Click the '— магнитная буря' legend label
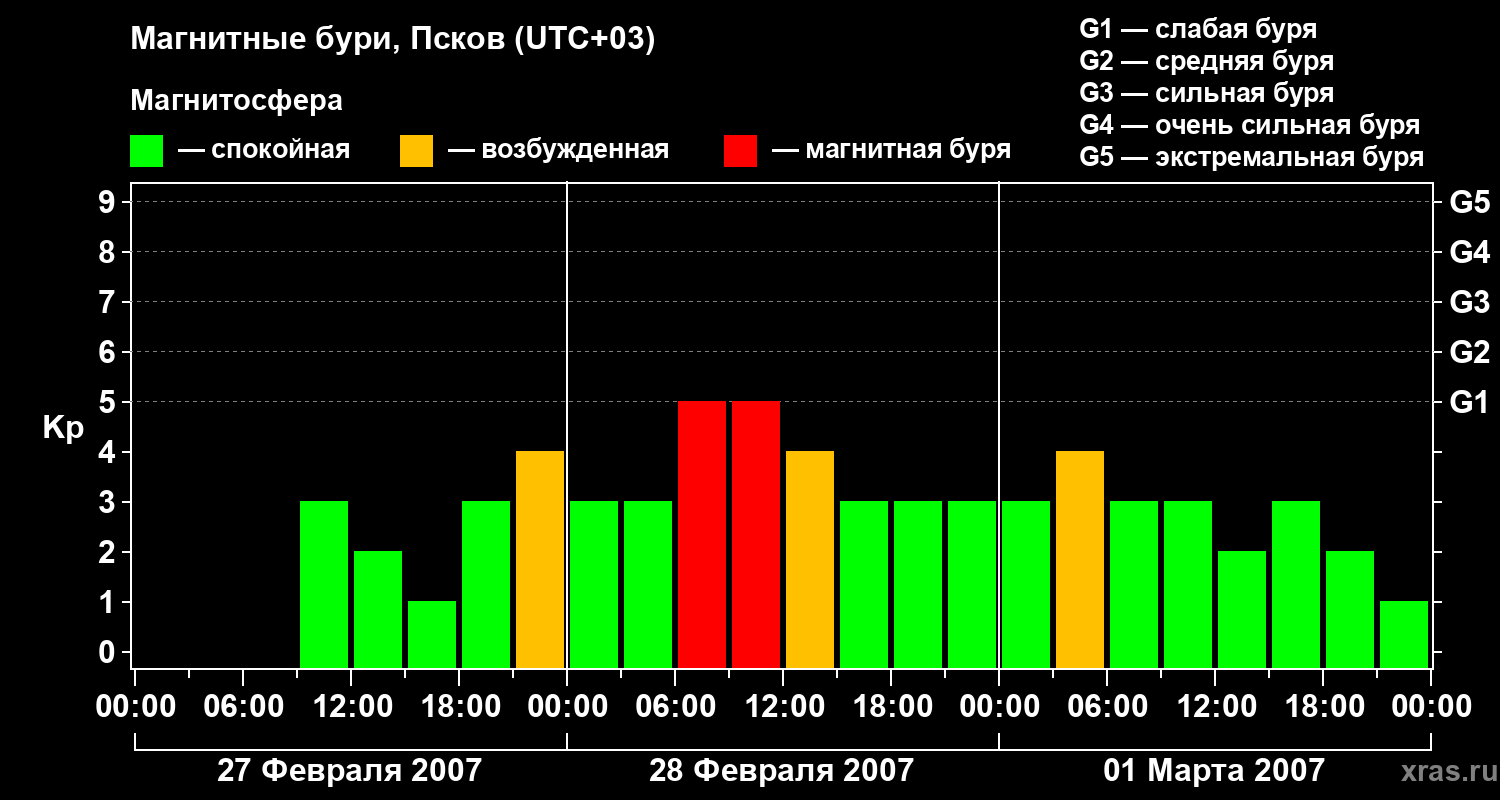This screenshot has width=1500, height=800. click(x=892, y=150)
